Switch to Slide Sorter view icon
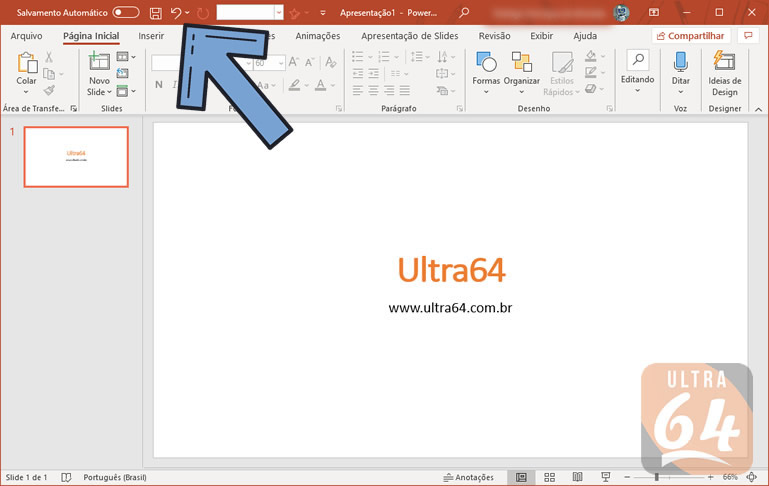769x486 pixels. [x=549, y=478]
